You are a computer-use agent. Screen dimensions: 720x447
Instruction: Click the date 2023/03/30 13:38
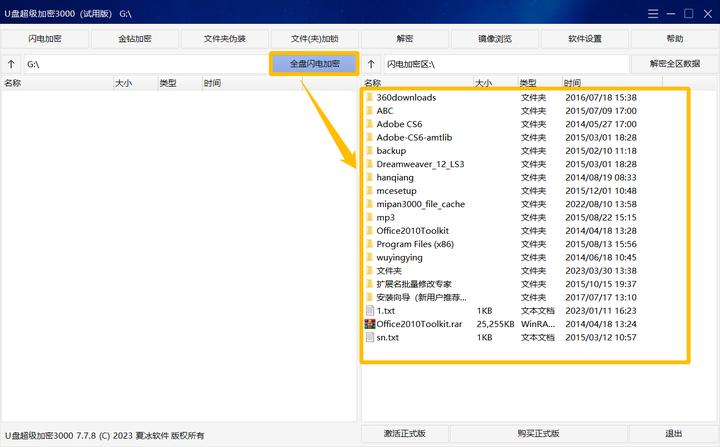click(x=601, y=271)
